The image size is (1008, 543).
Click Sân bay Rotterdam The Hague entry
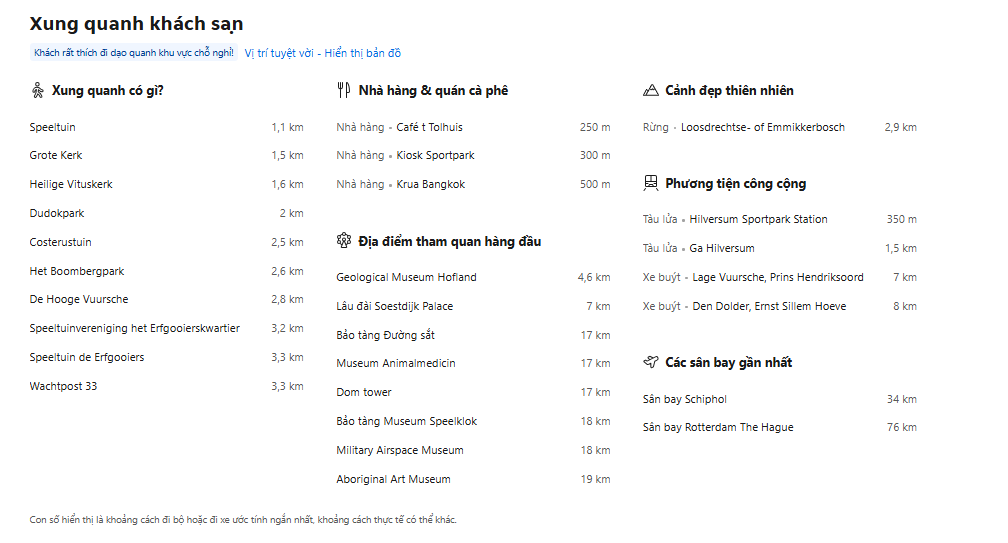point(717,428)
